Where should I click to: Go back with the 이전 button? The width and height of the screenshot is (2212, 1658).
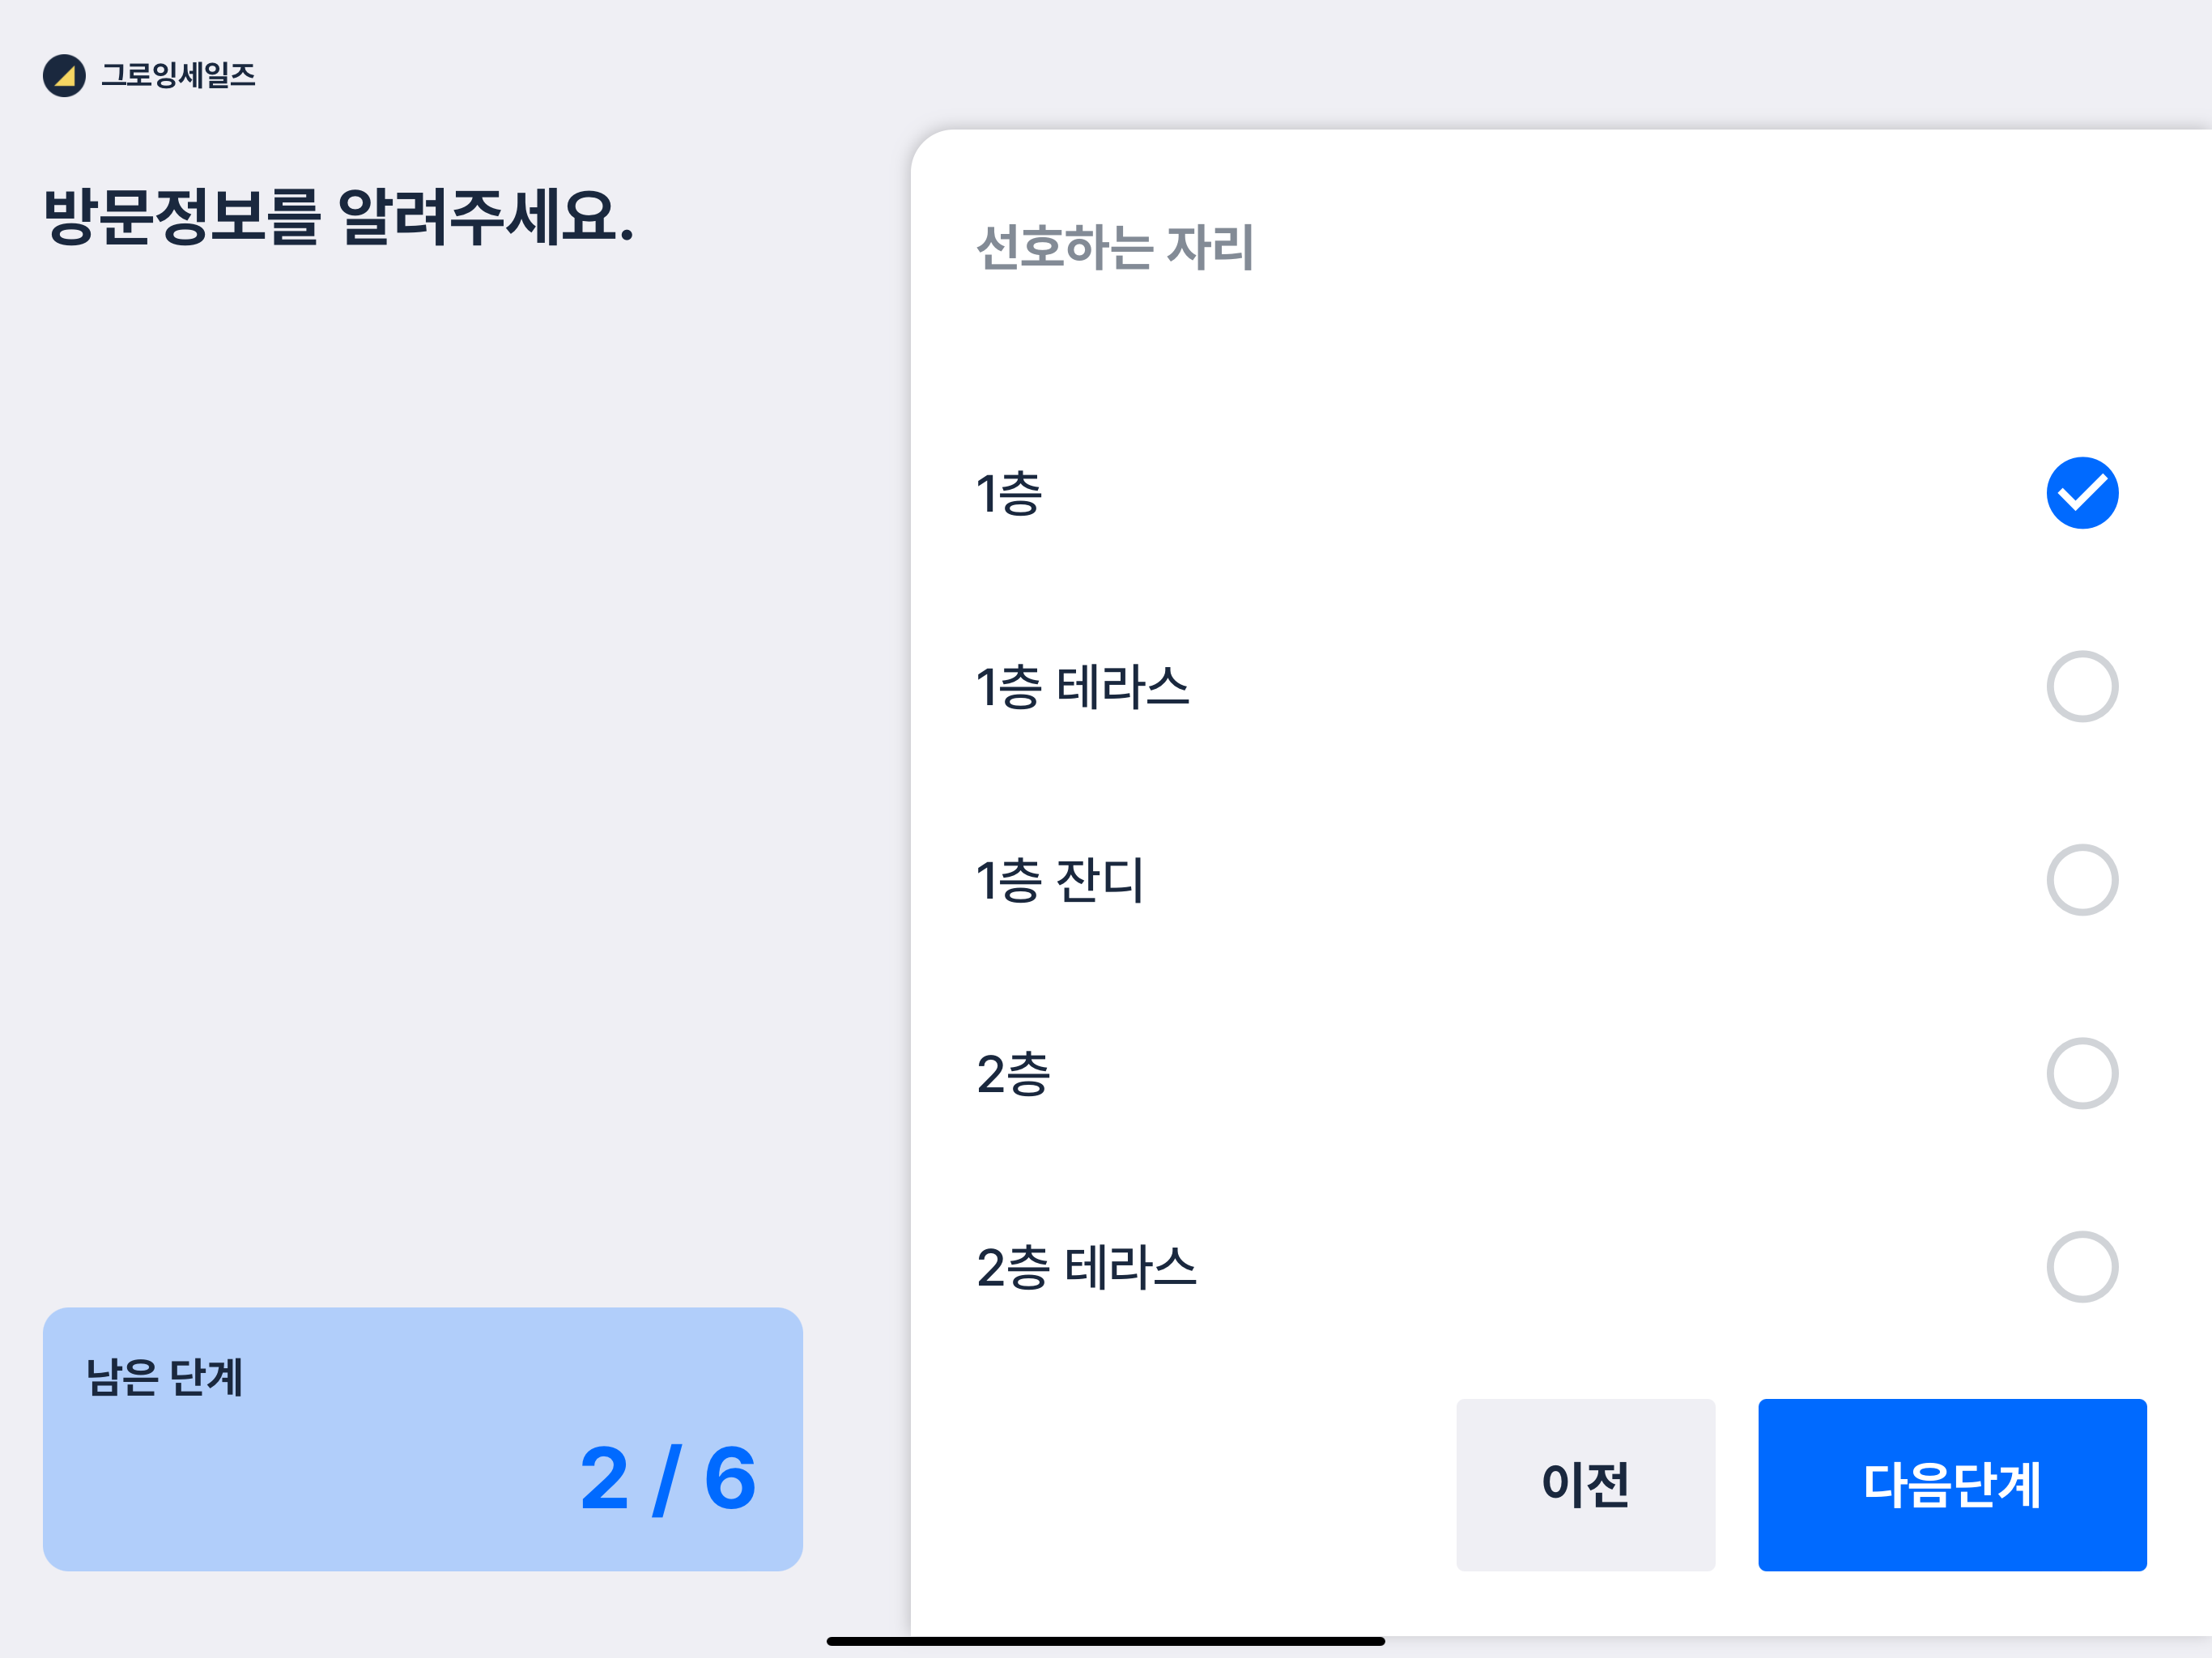click(x=1585, y=1485)
